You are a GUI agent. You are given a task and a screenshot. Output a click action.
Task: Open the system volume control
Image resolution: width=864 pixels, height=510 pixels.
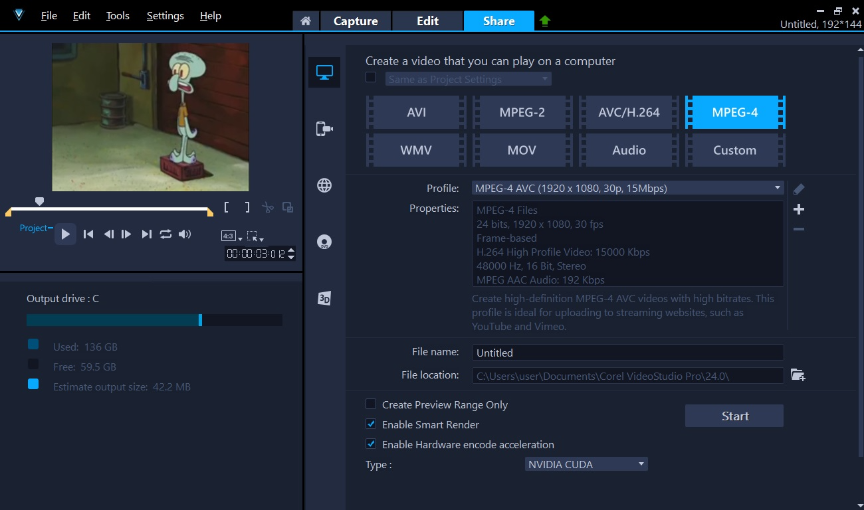coord(185,234)
